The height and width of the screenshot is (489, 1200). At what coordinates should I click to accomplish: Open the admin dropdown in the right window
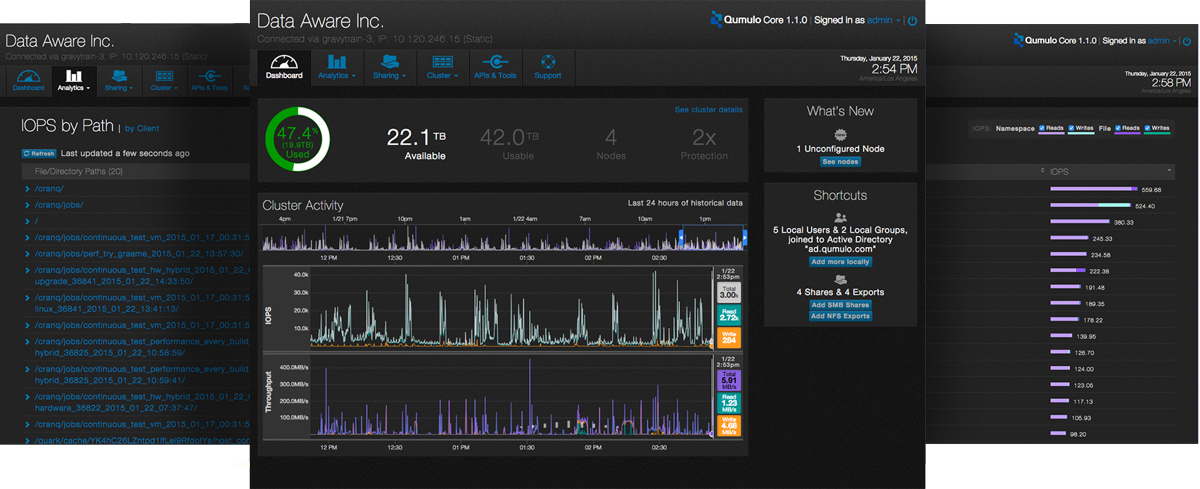click(x=1162, y=41)
